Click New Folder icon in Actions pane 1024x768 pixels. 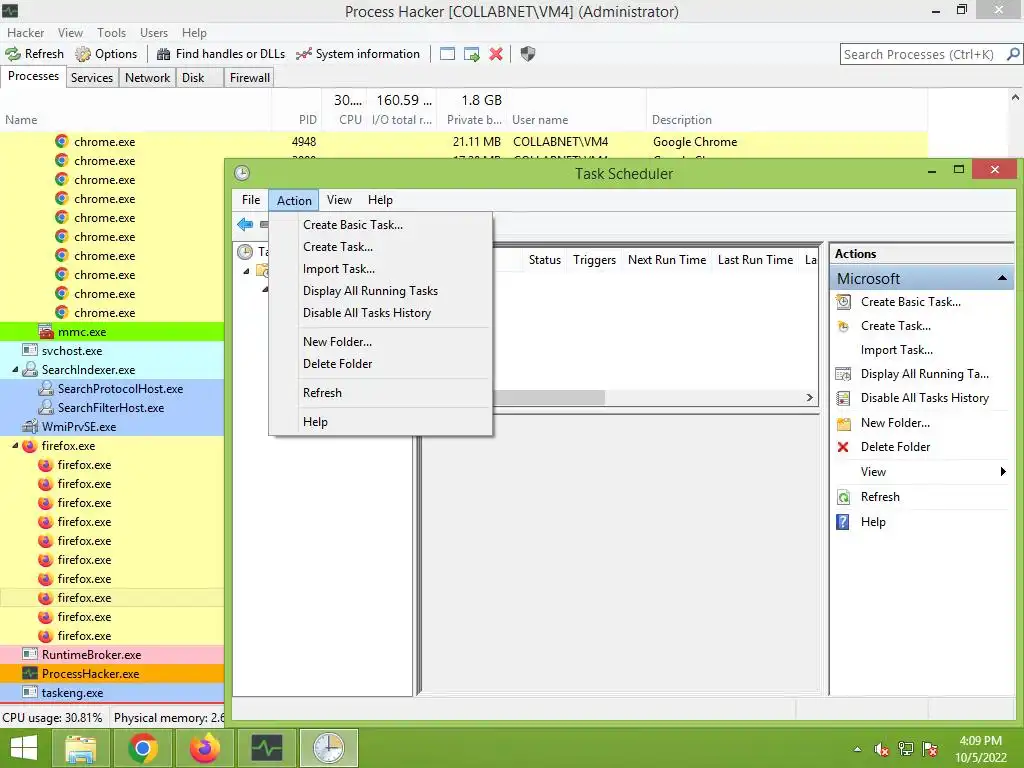843,423
